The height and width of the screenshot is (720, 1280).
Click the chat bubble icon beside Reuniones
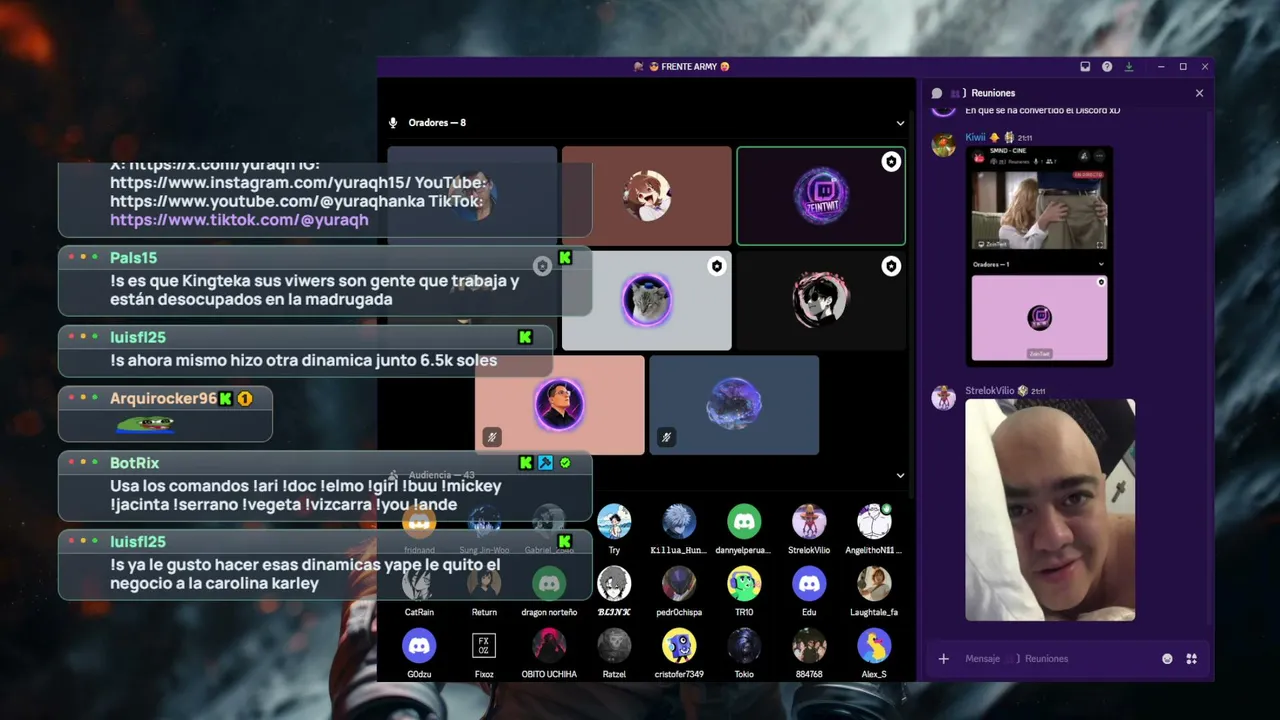click(937, 93)
